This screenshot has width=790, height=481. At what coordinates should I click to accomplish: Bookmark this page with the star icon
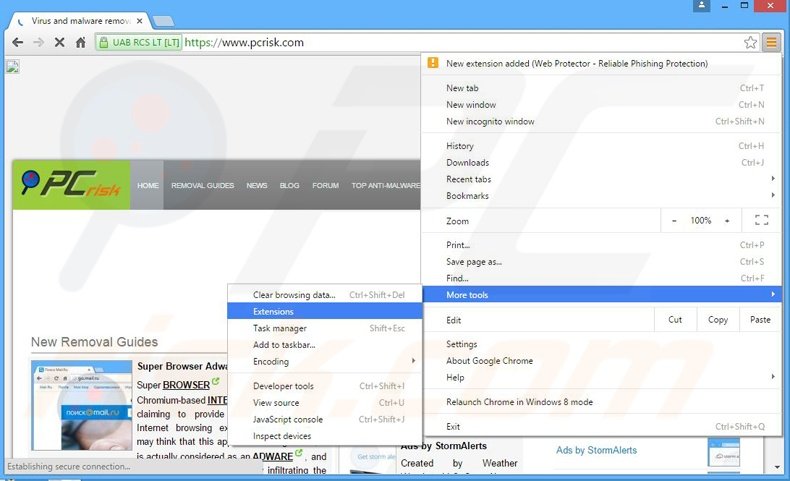[x=750, y=42]
